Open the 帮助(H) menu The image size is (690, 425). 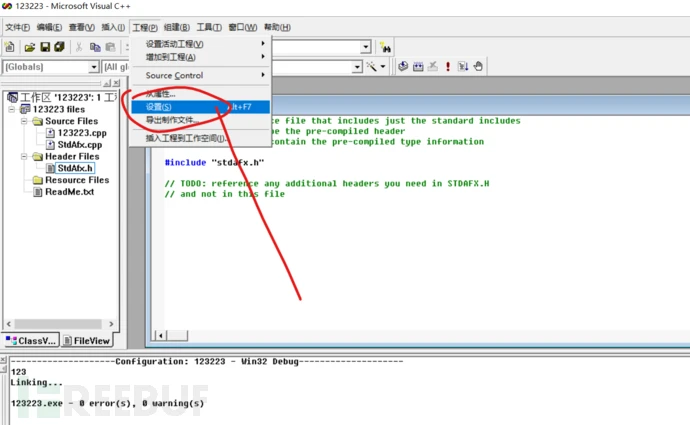[x=277, y=27]
